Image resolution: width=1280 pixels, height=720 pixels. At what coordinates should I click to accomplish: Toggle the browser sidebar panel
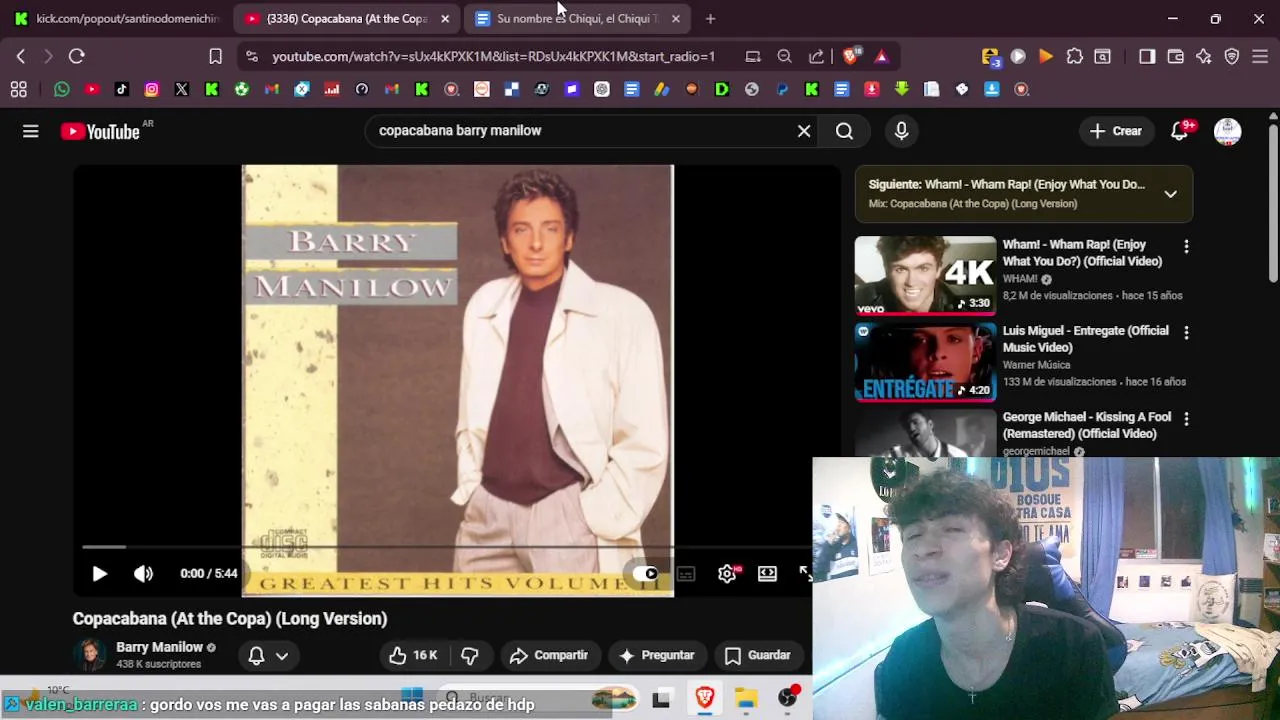pyautogui.click(x=1147, y=56)
